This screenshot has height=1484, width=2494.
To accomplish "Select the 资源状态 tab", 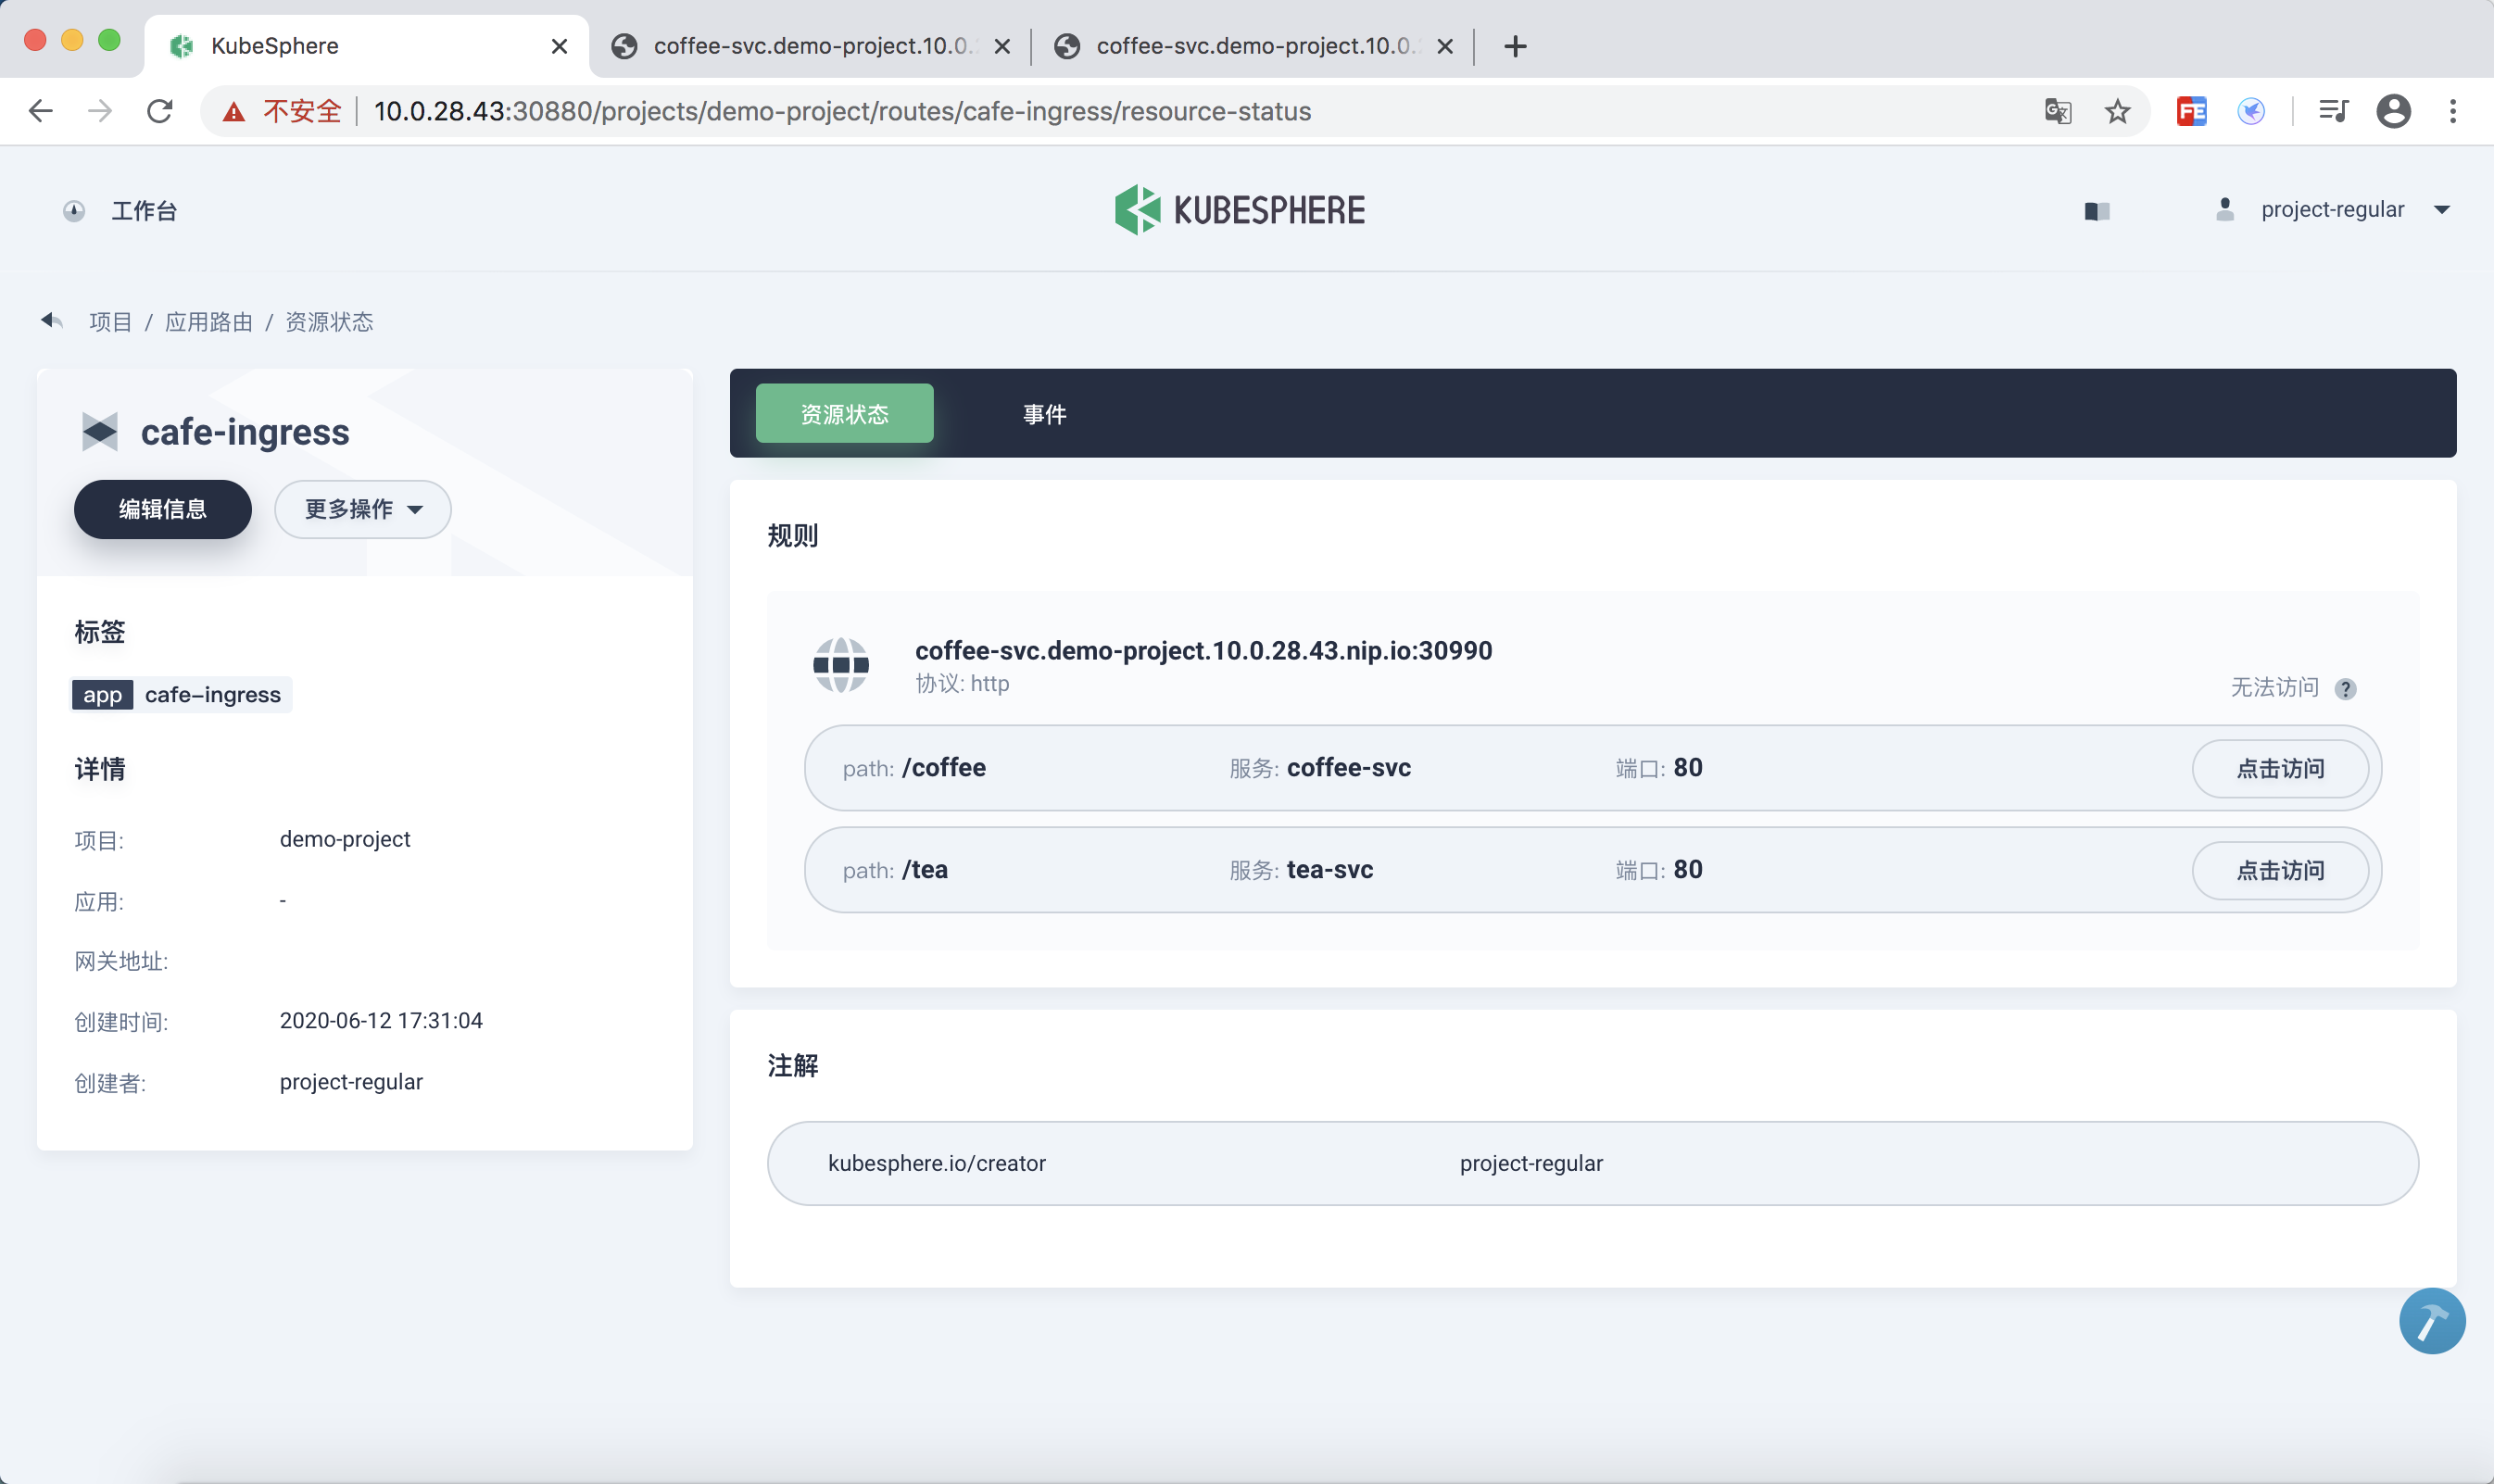I will point(844,414).
